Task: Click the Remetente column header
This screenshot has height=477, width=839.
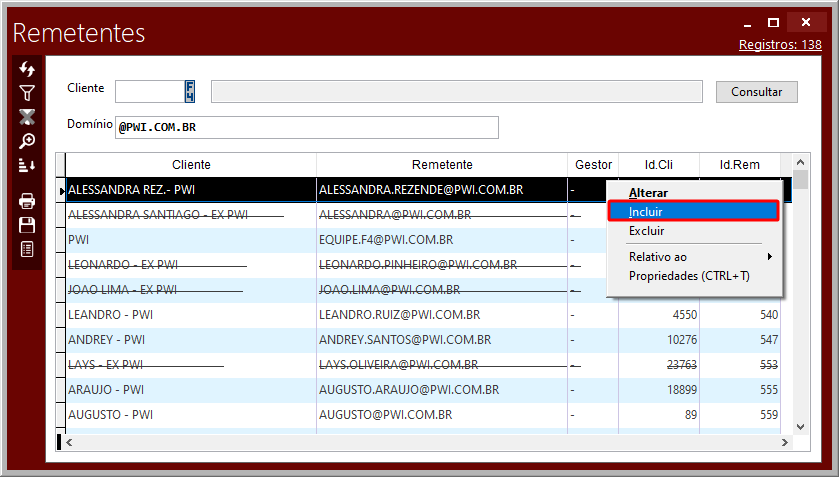Action: pyautogui.click(x=441, y=165)
